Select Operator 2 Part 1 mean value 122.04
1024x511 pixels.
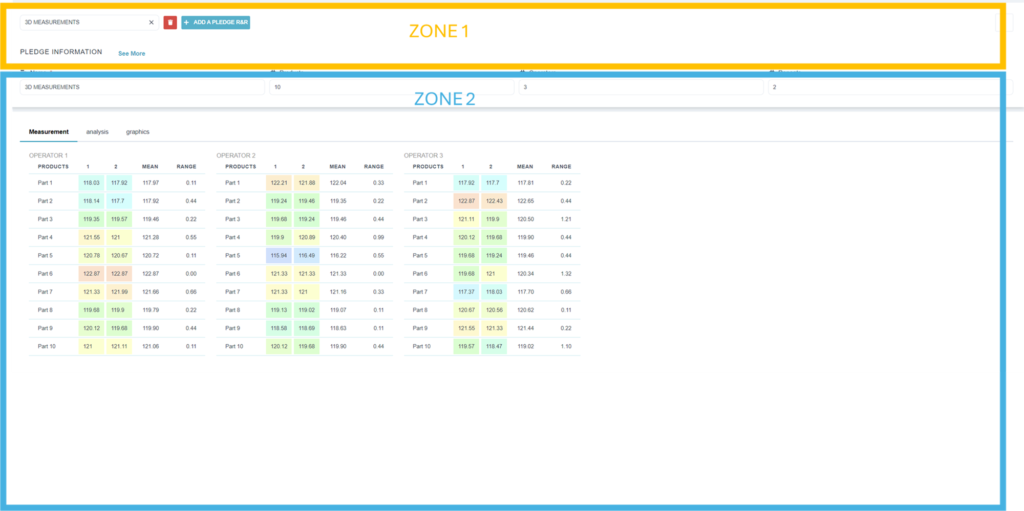tap(338, 183)
